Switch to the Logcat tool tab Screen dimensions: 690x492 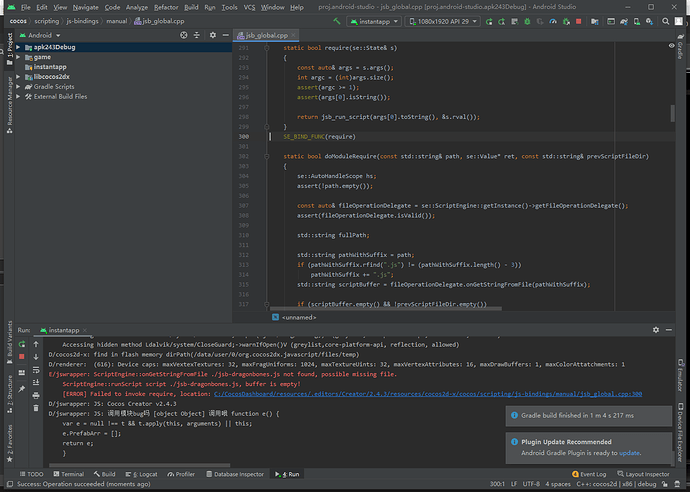pyautogui.click(x=144, y=473)
